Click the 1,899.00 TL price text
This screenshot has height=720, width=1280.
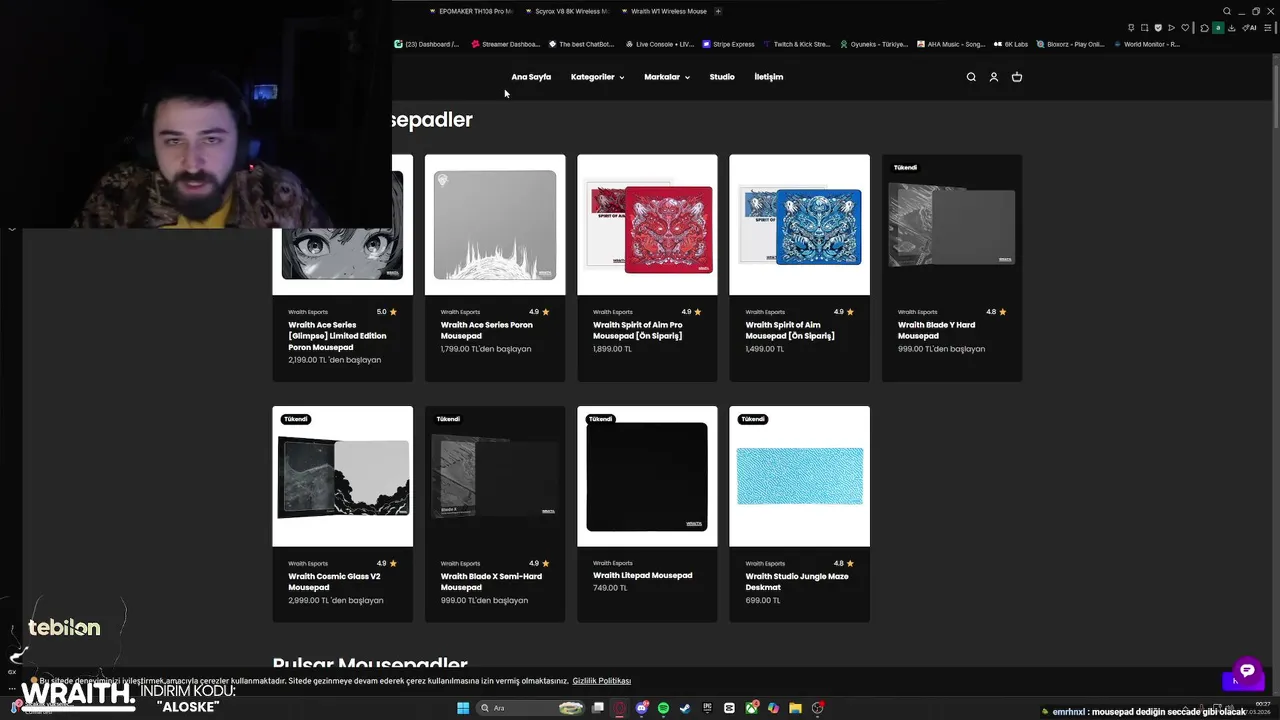tap(613, 349)
